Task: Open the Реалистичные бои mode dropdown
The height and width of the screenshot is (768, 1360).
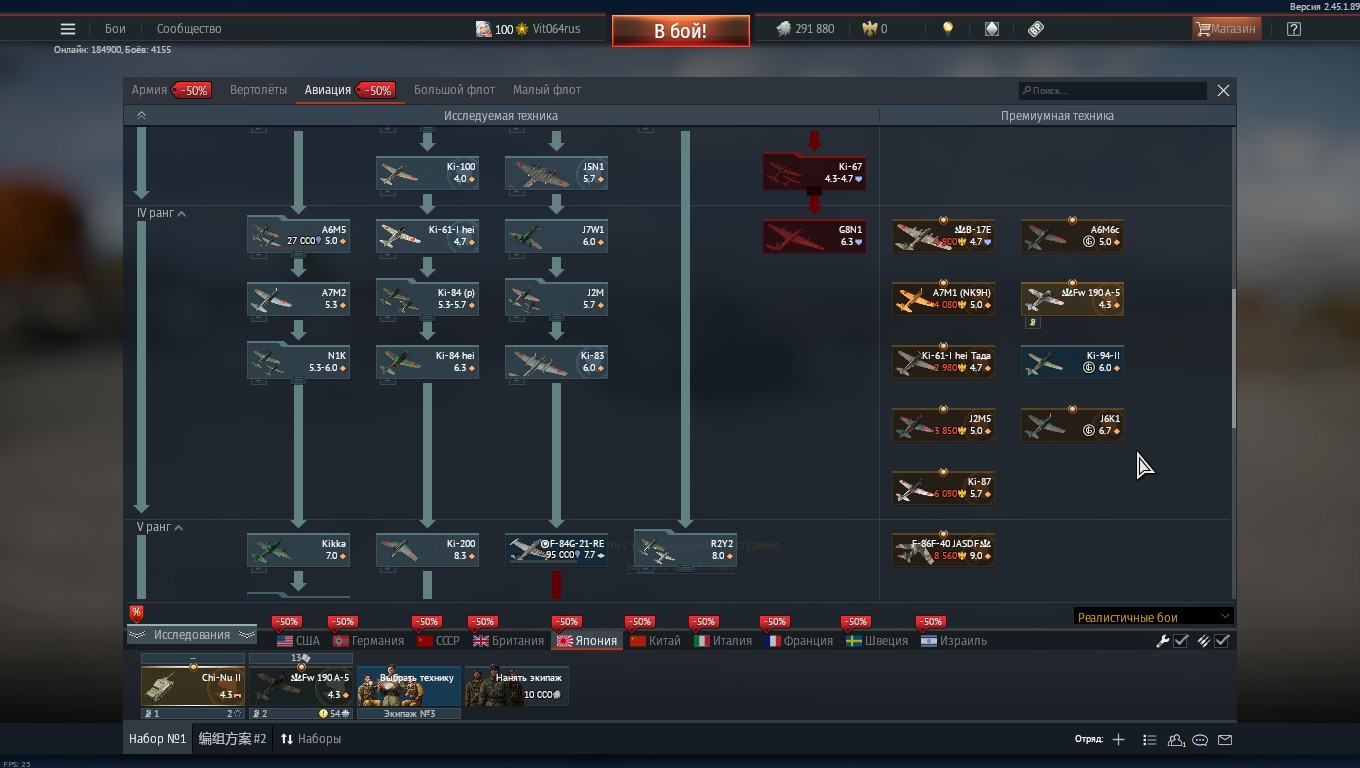Action: click(1153, 617)
